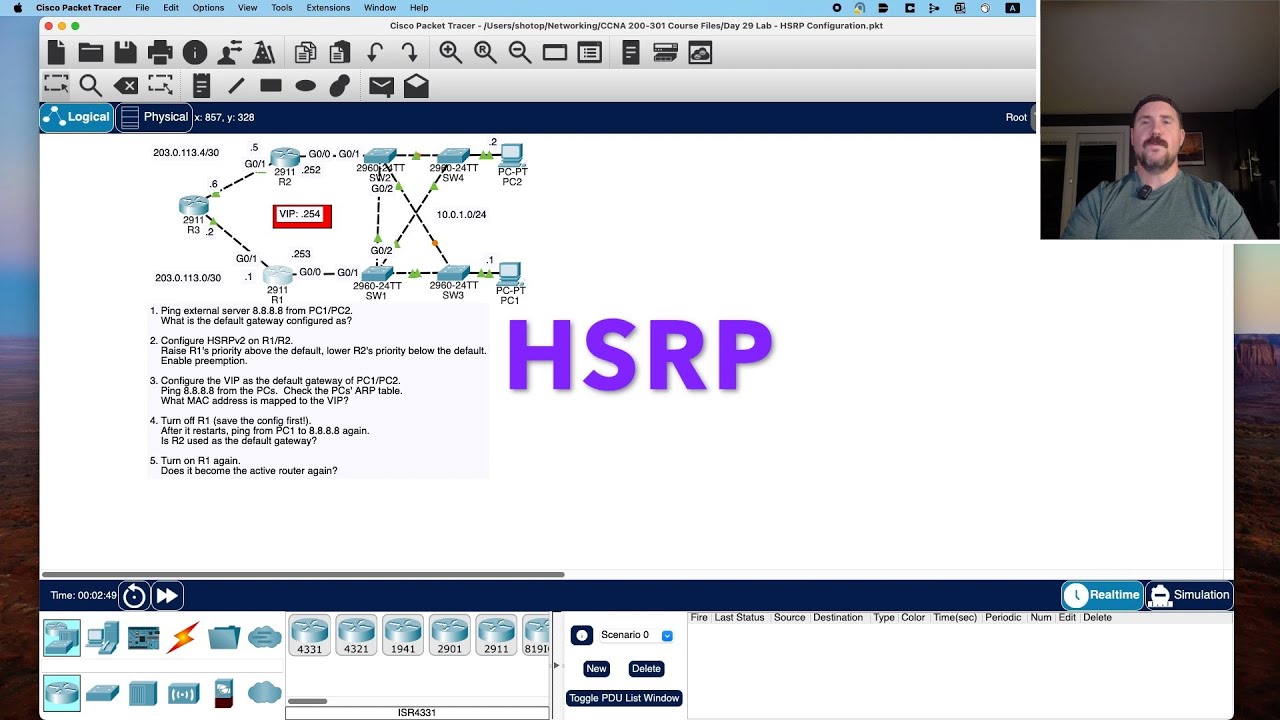
Task: Pick the 1941 router model
Action: (x=403, y=636)
